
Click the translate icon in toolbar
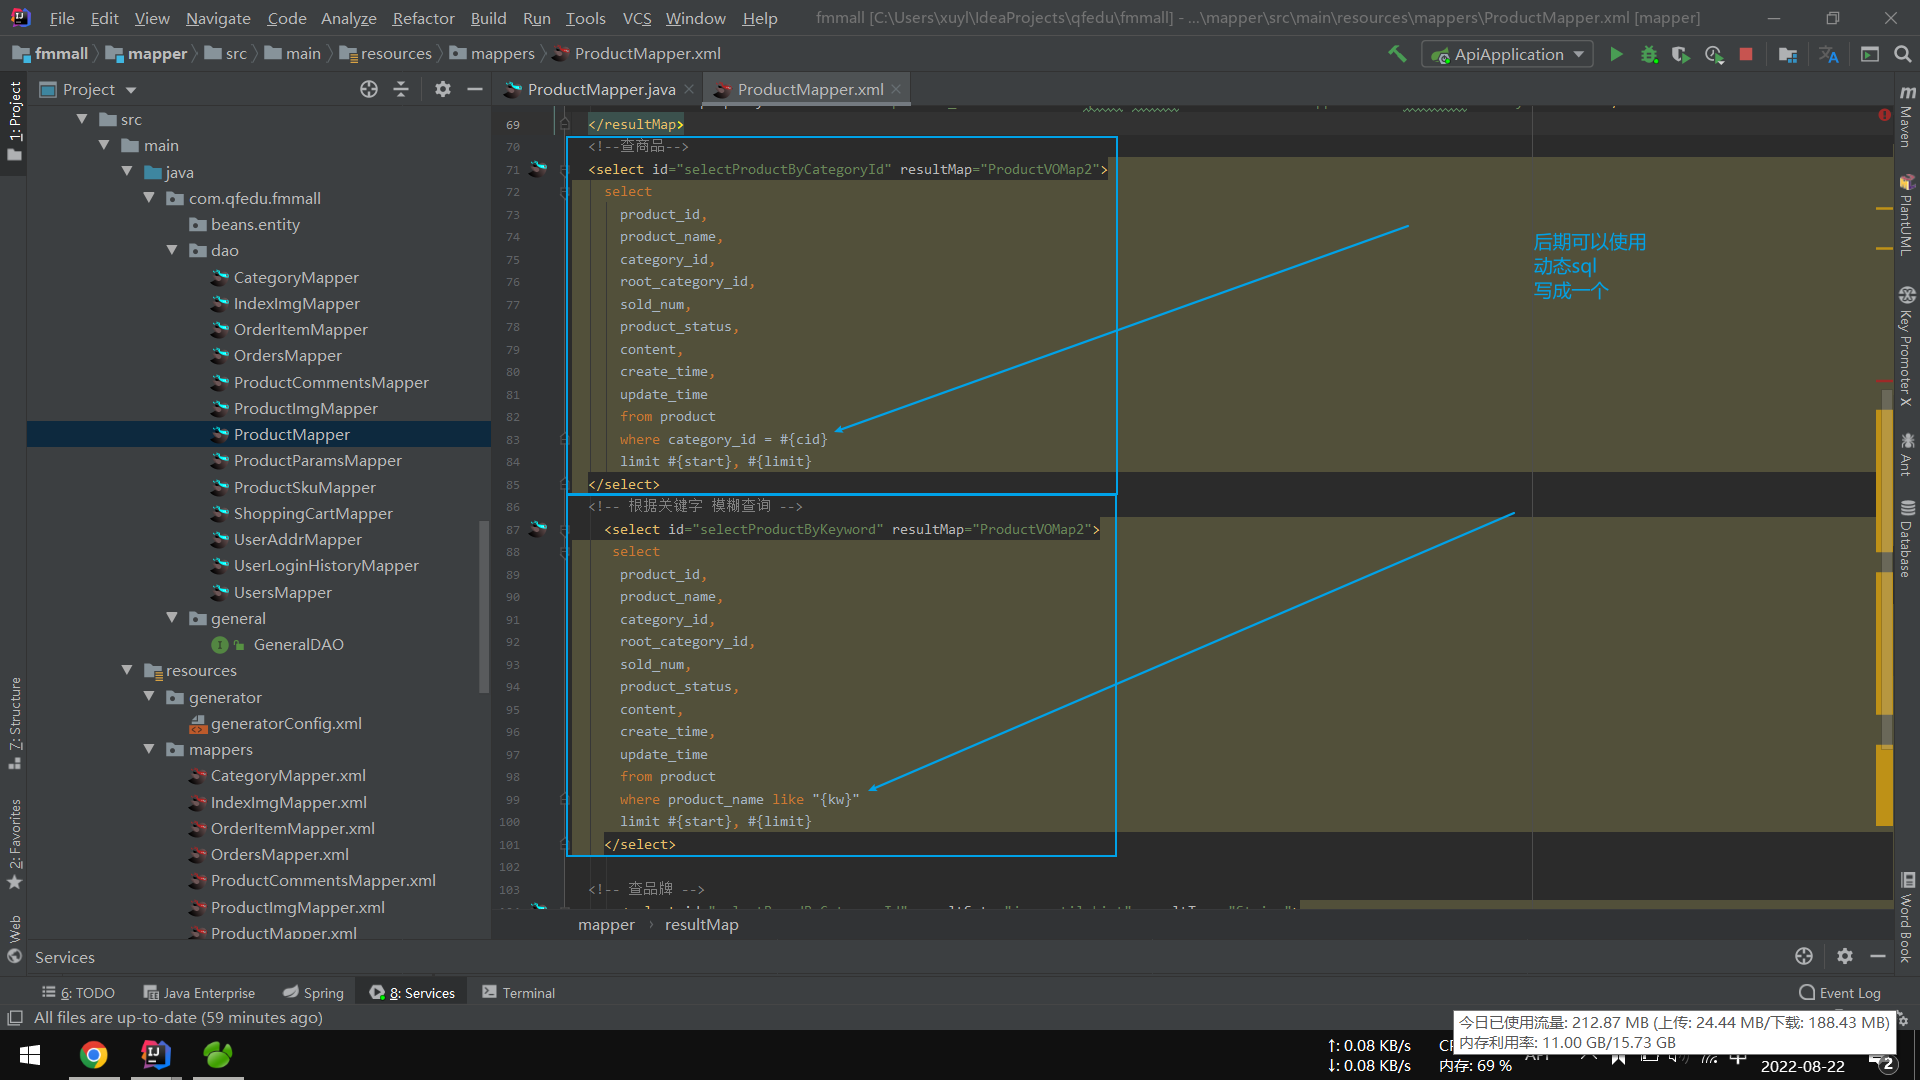point(1829,54)
